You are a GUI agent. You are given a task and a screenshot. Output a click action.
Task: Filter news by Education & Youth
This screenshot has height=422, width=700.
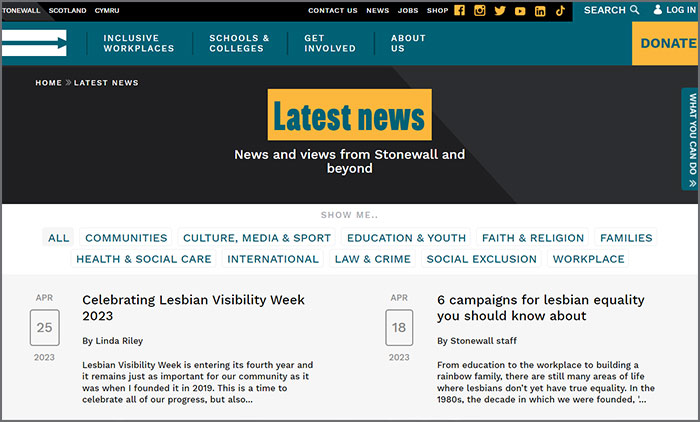[406, 238]
